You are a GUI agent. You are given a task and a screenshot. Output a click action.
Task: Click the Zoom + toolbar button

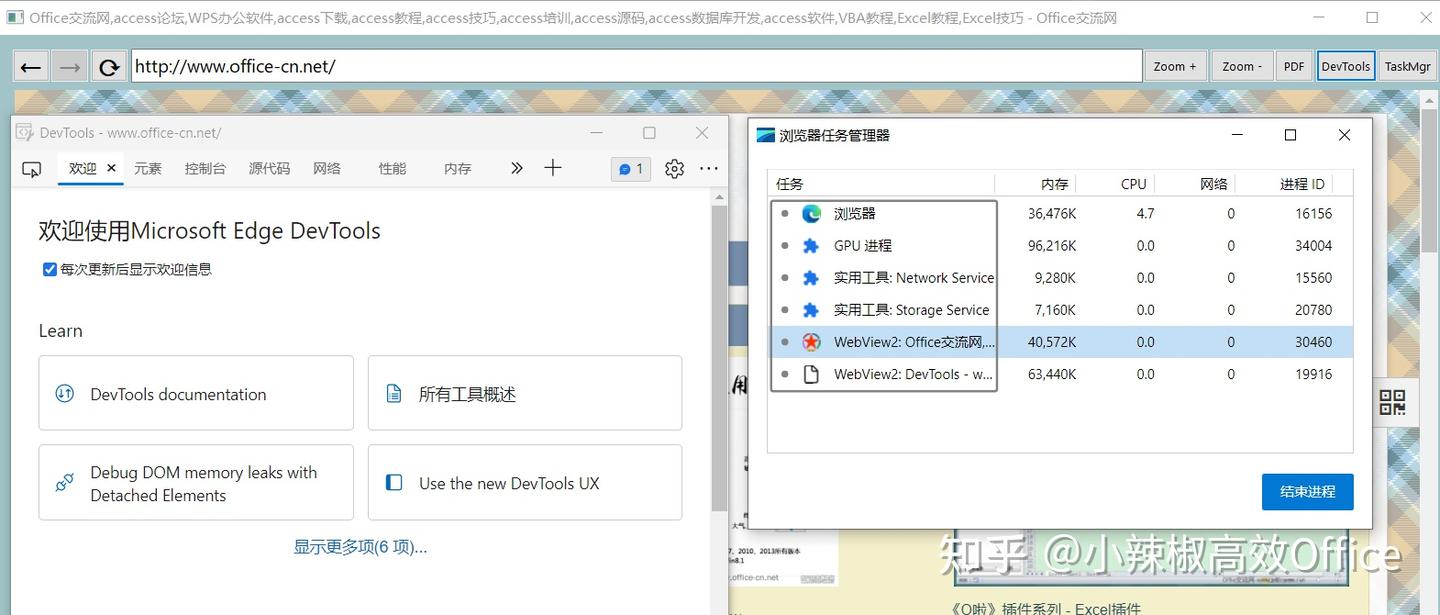click(1175, 65)
